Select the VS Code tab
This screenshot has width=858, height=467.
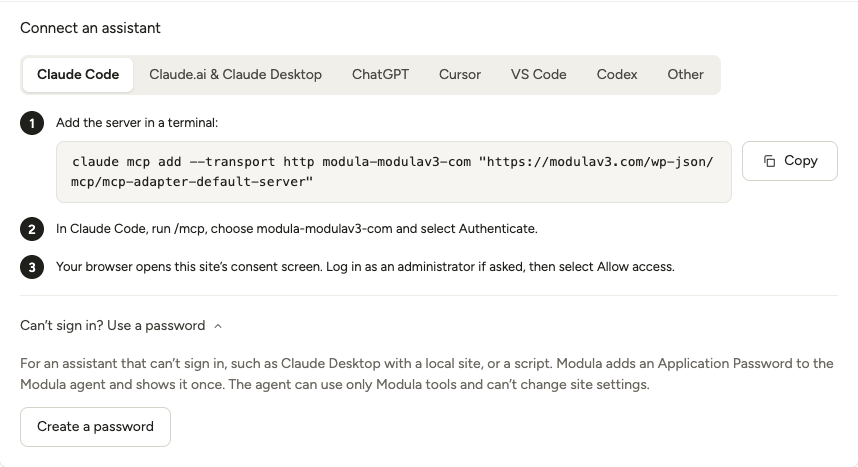(x=538, y=74)
